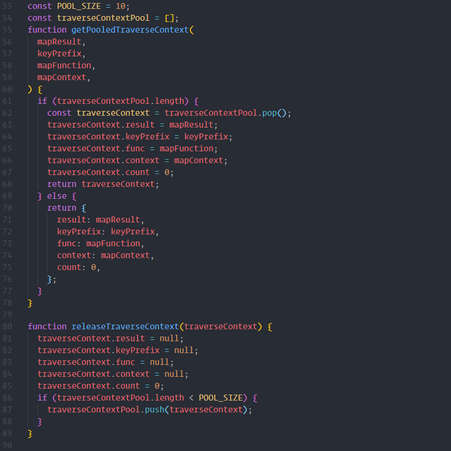
Task: Click the mapFunction parameter on line 58
Action: point(64,65)
